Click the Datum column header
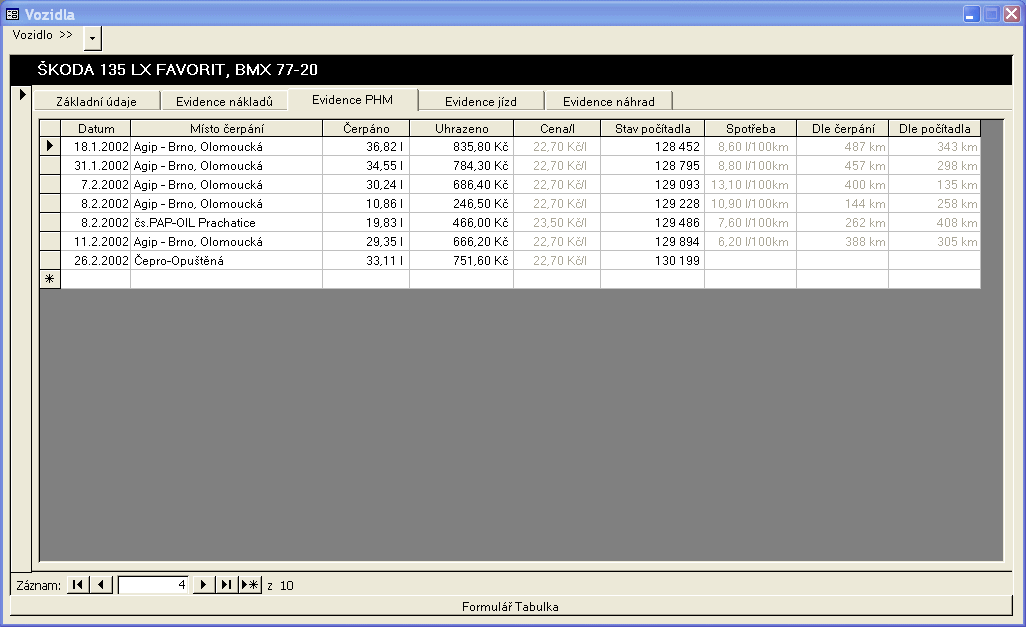1026x627 pixels. click(96, 129)
